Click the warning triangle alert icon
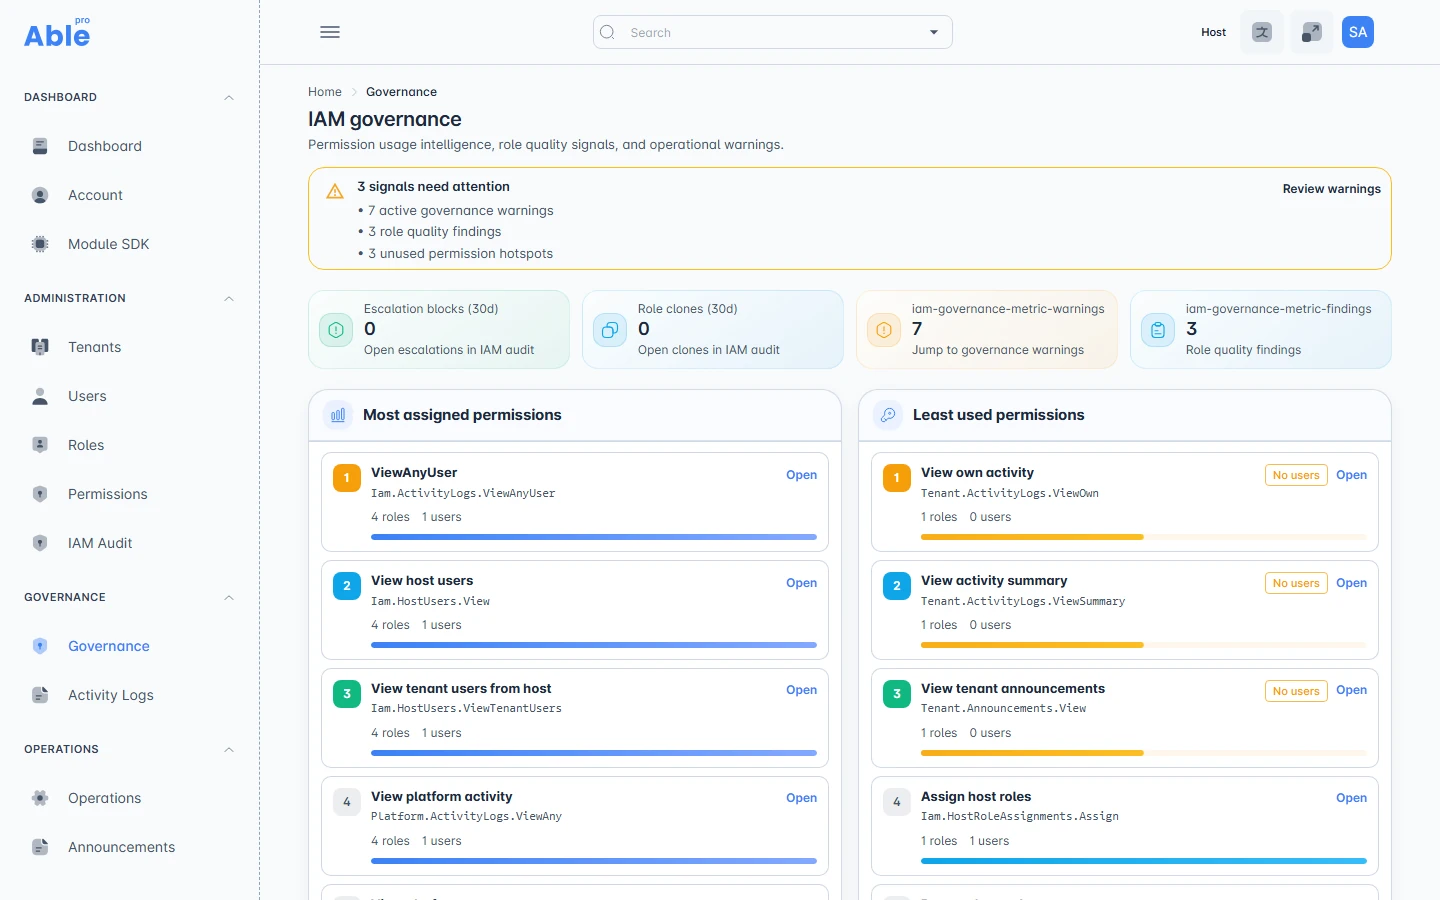Viewport: 1440px width, 900px height. point(335,191)
